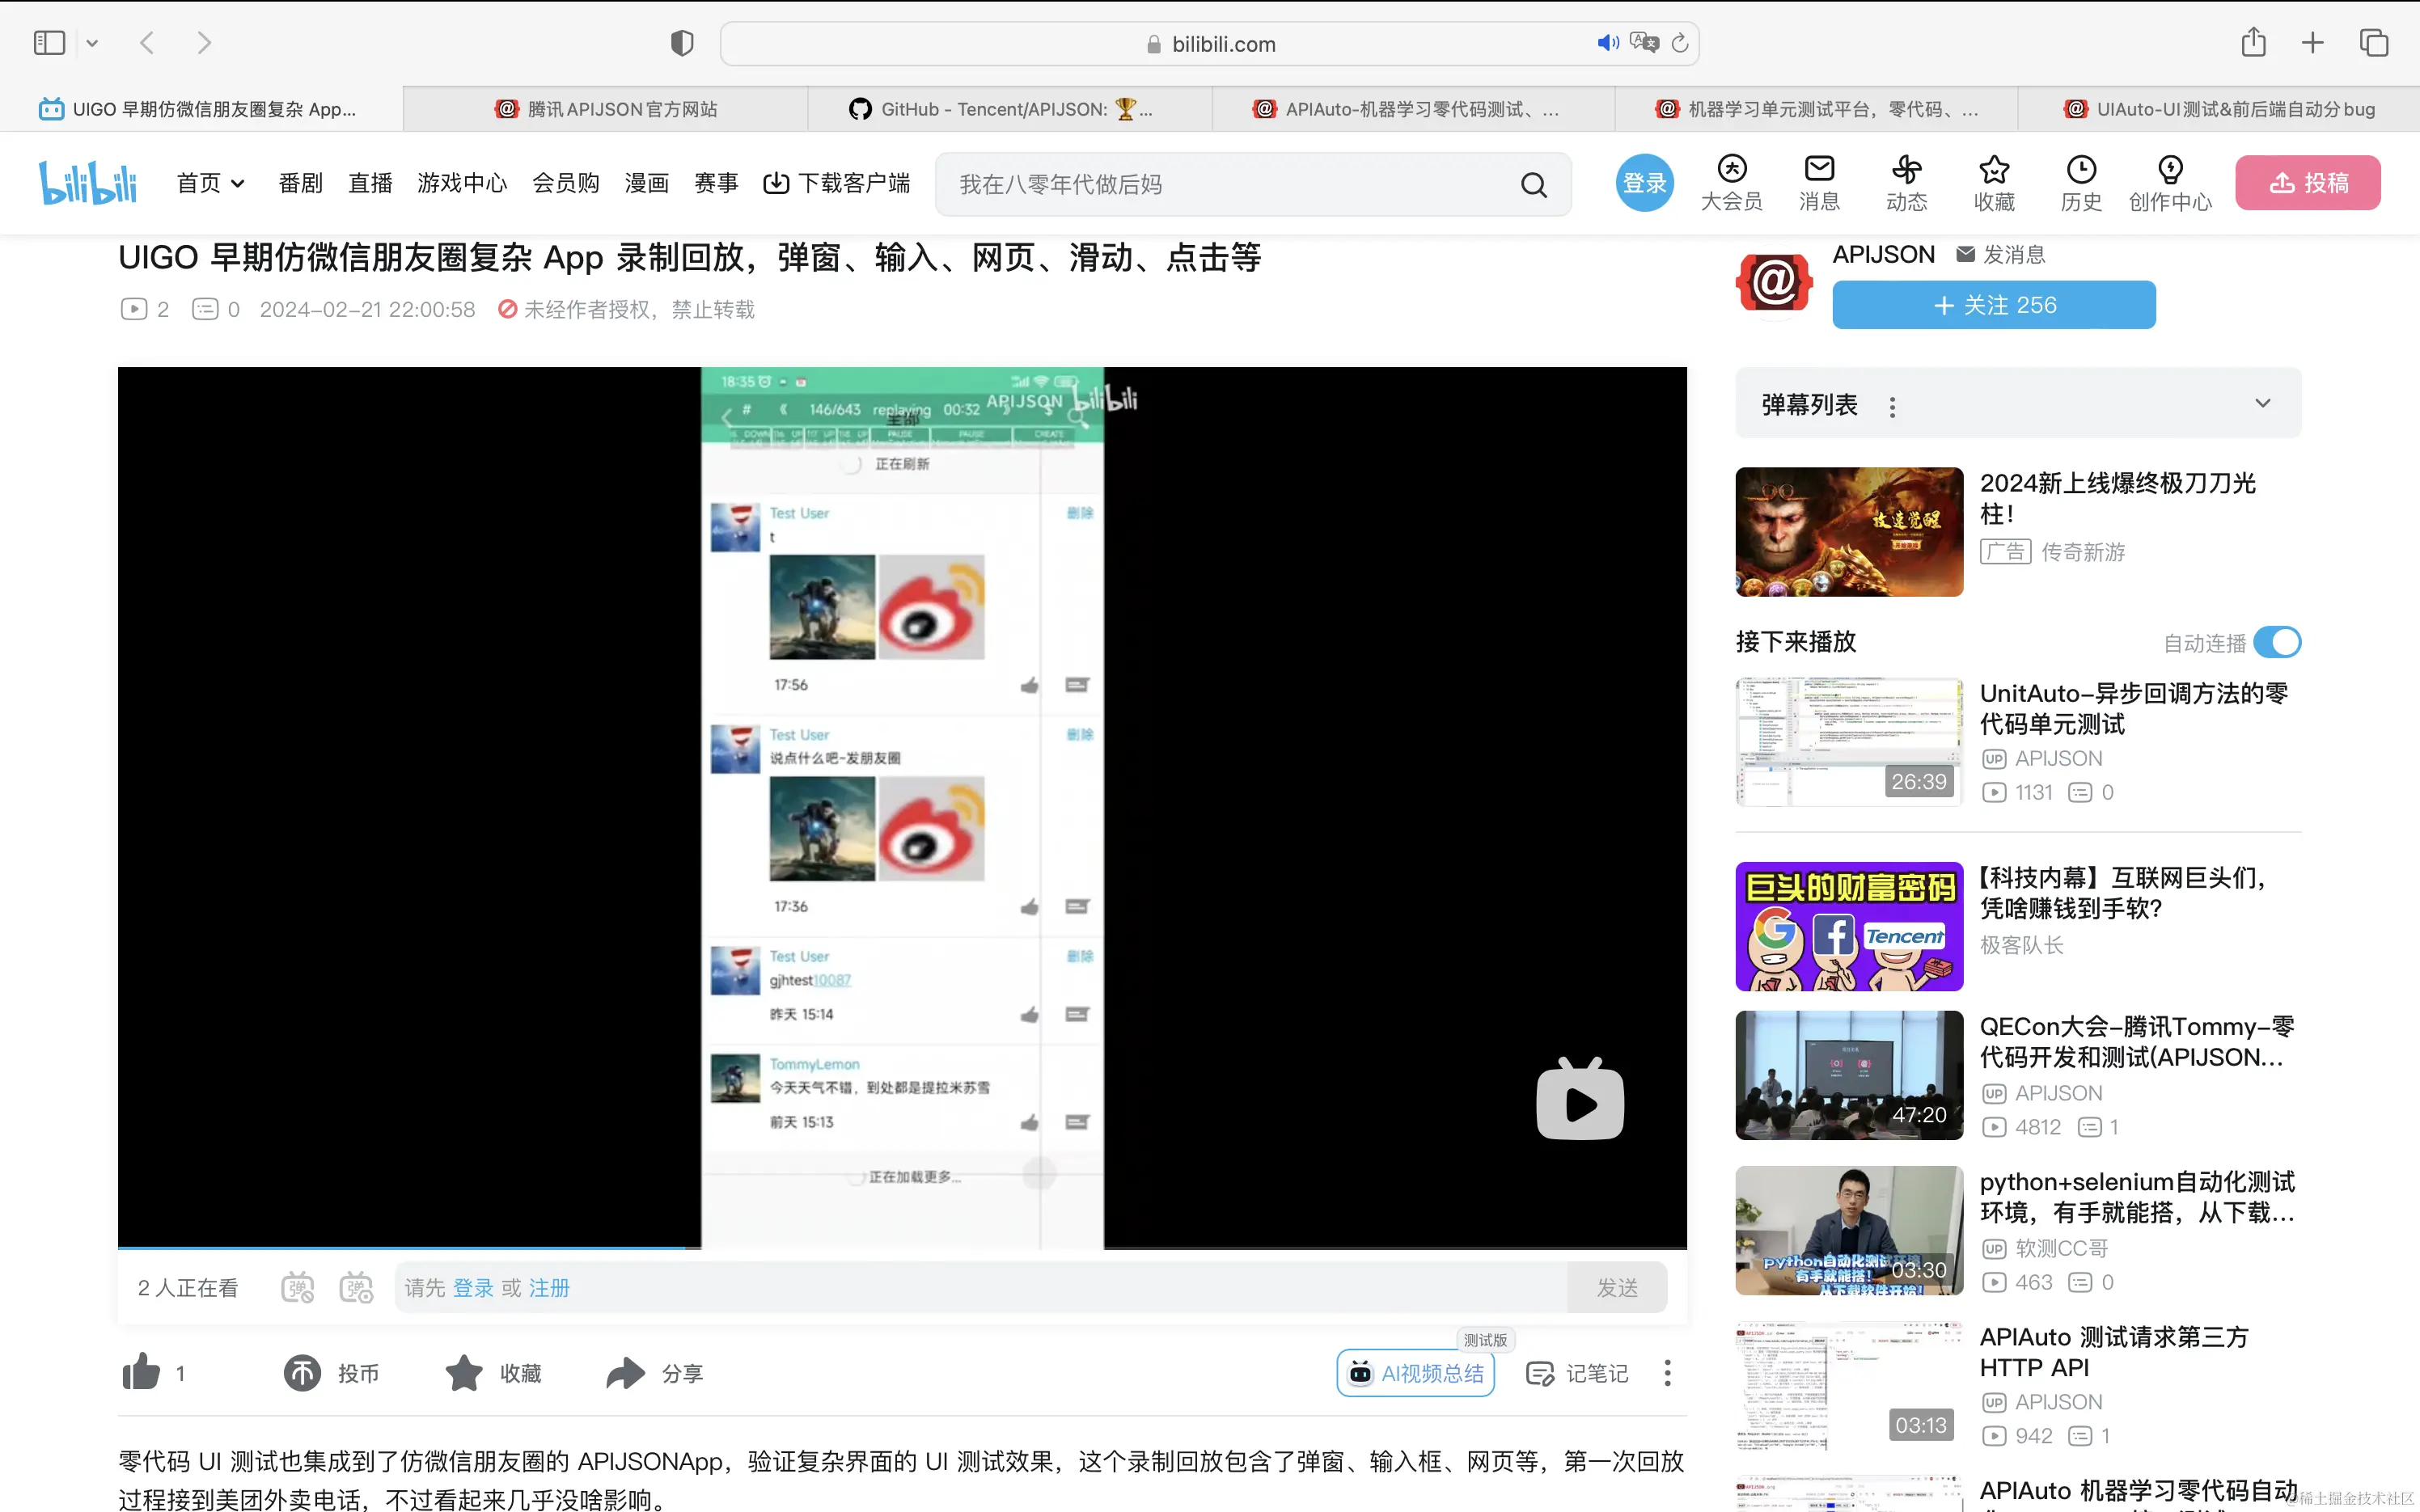The width and height of the screenshot is (2420, 1512).
Task: Open the 番剧 menu item
Action: (300, 184)
